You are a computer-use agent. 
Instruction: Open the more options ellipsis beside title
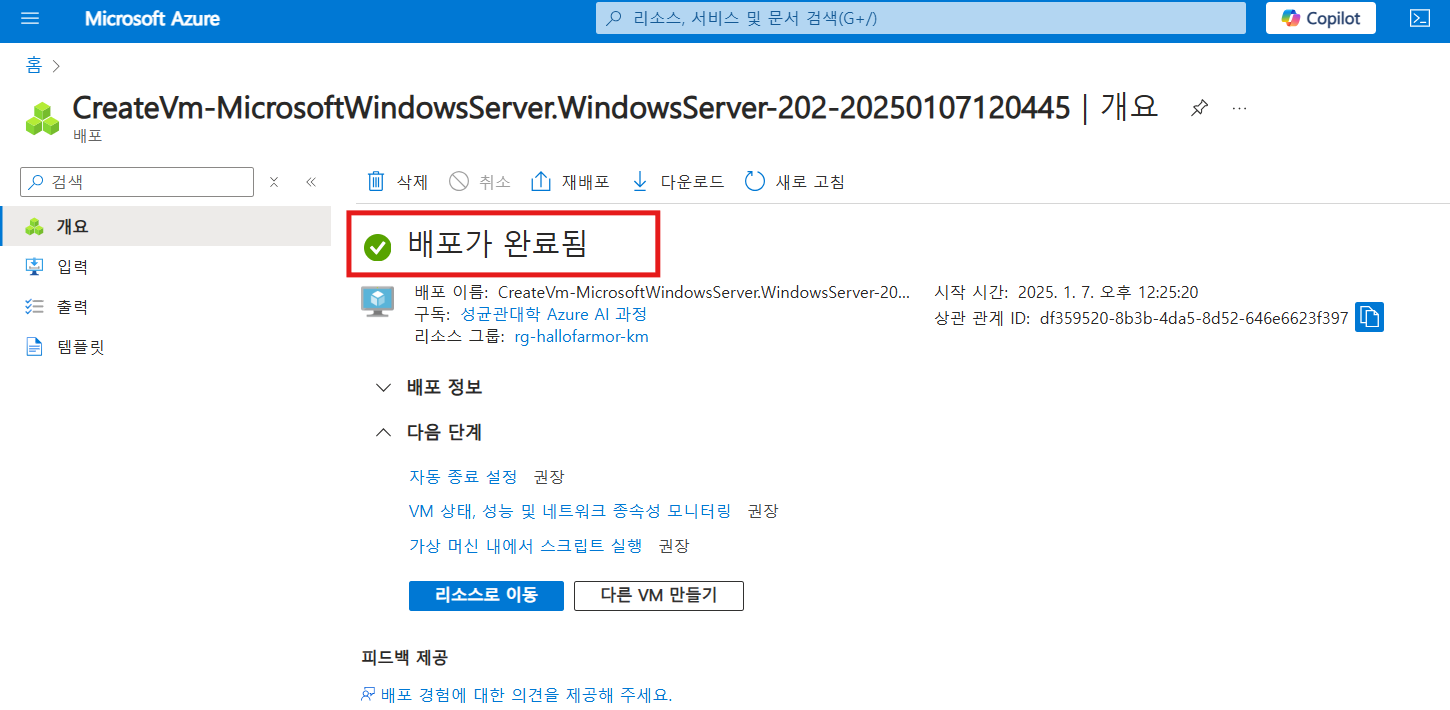pyautogui.click(x=1240, y=108)
